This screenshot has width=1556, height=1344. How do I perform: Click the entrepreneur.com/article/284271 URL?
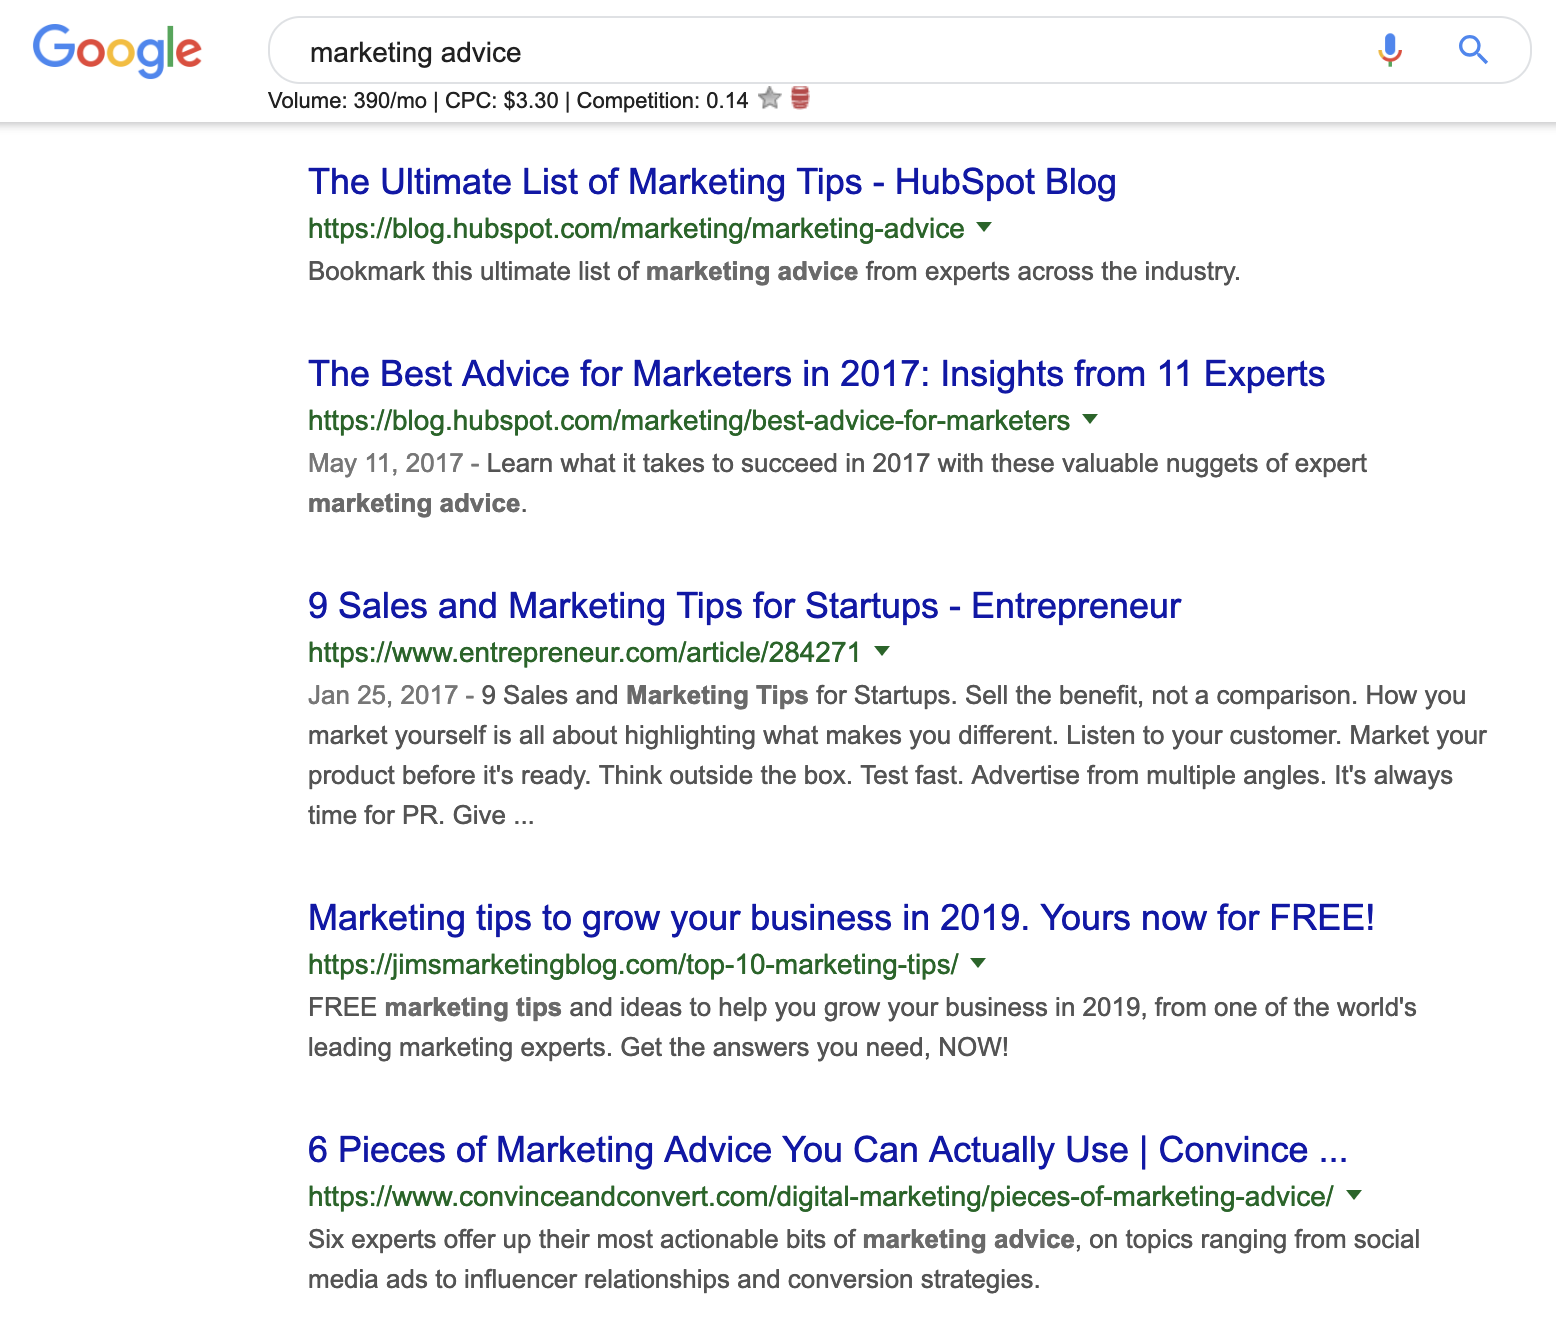(584, 653)
